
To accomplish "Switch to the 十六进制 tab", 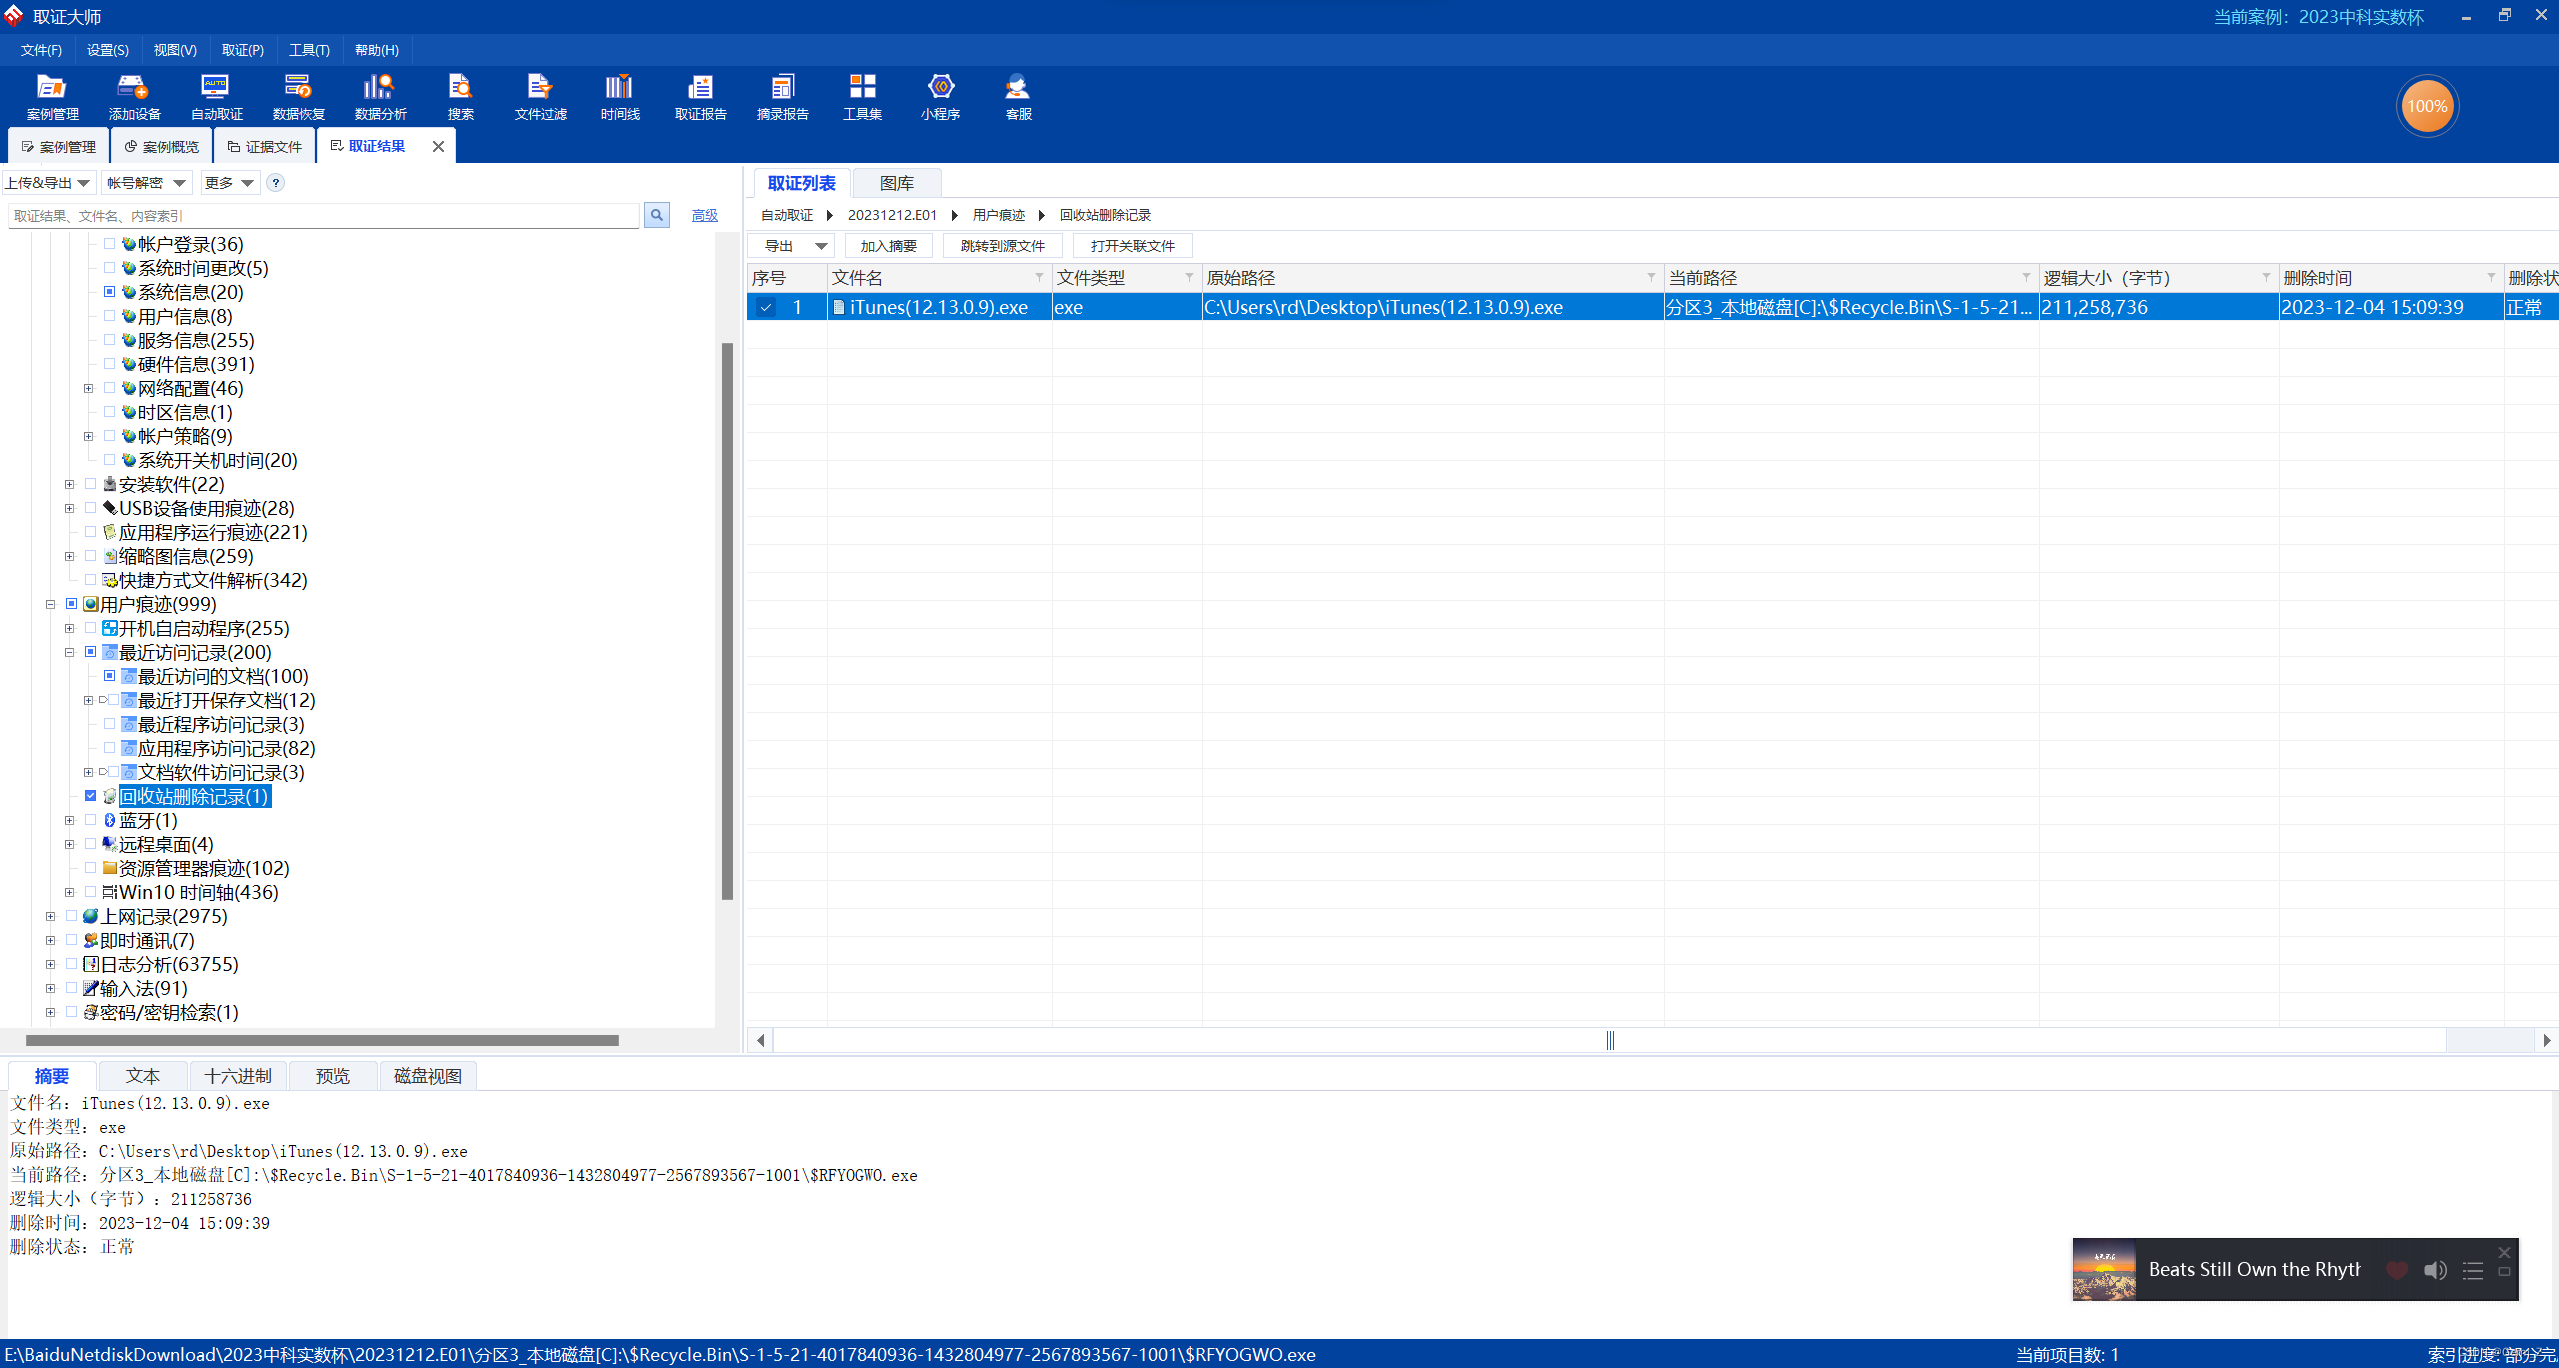I will [x=238, y=1076].
